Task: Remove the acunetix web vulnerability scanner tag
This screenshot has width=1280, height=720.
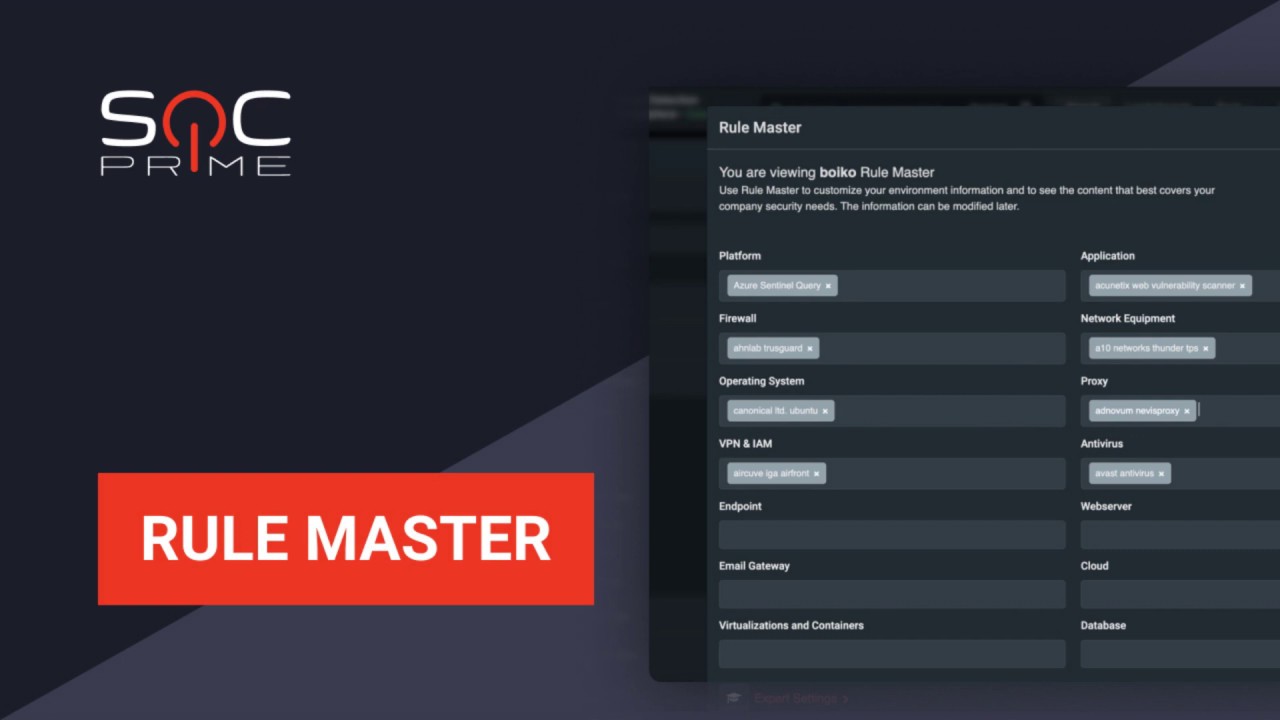Action: (x=1242, y=286)
